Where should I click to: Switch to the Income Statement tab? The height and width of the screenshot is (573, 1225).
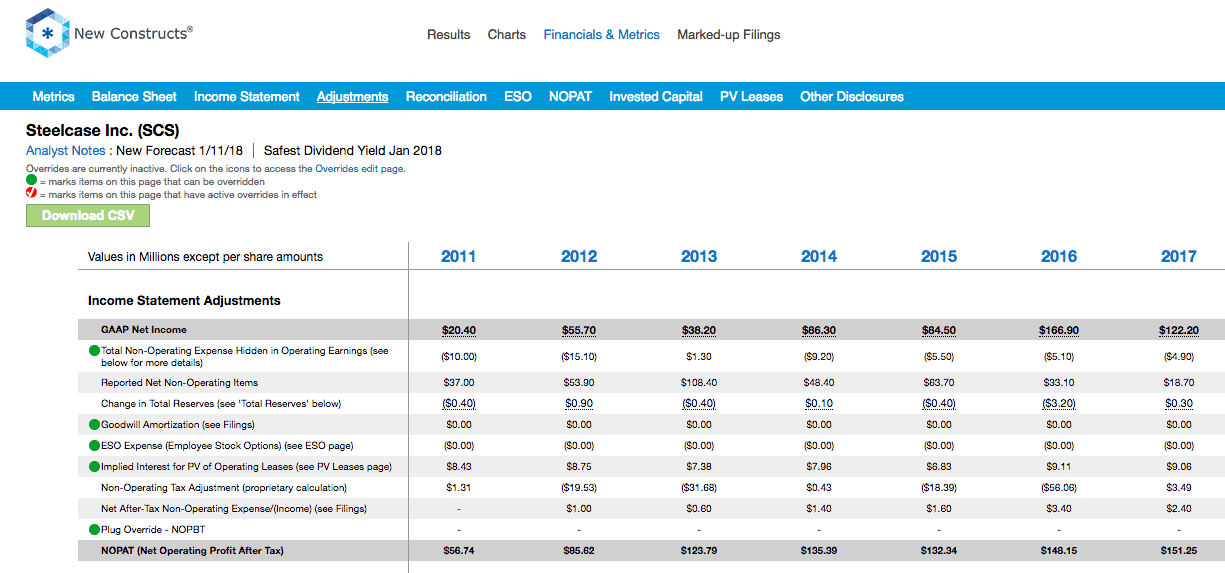(x=247, y=97)
